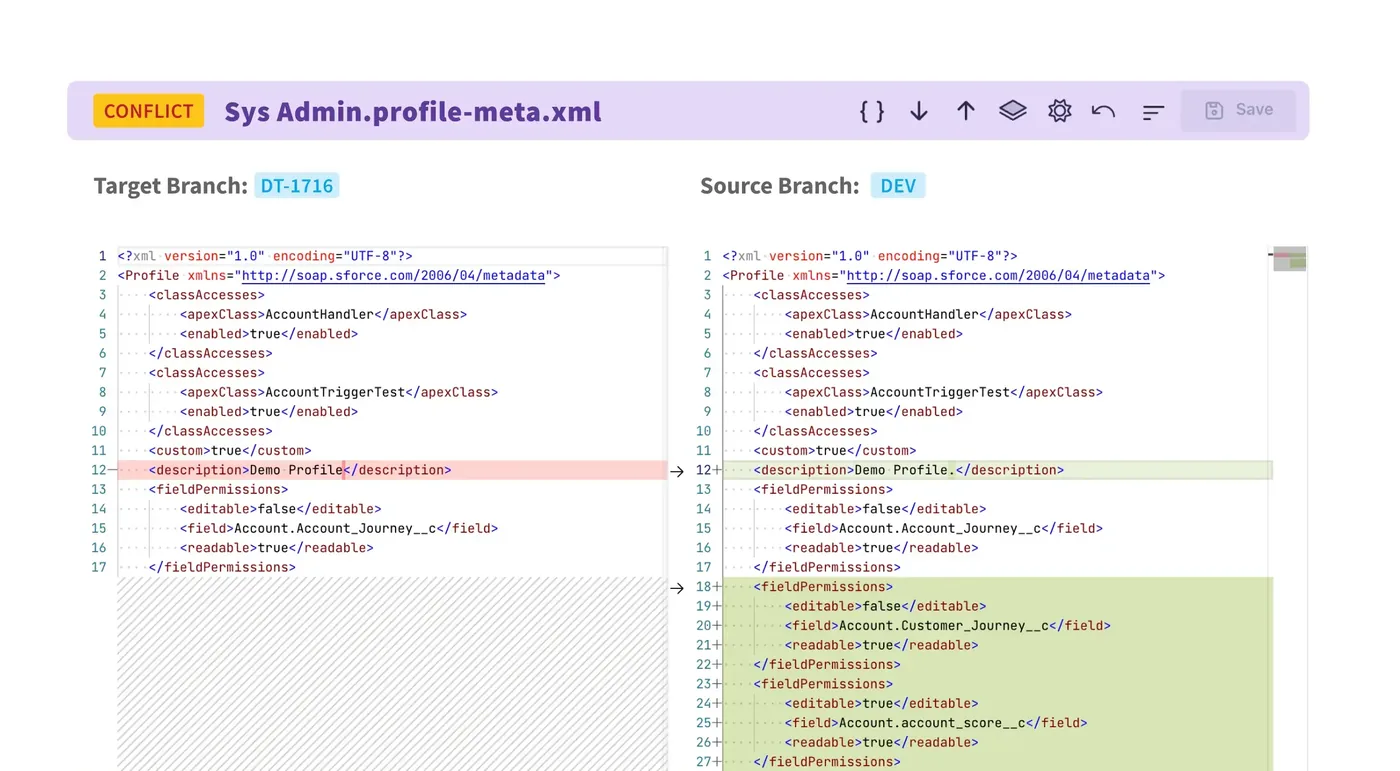This screenshot has width=1400, height=771.
Task: Click the curly braces format icon
Action: (872, 111)
